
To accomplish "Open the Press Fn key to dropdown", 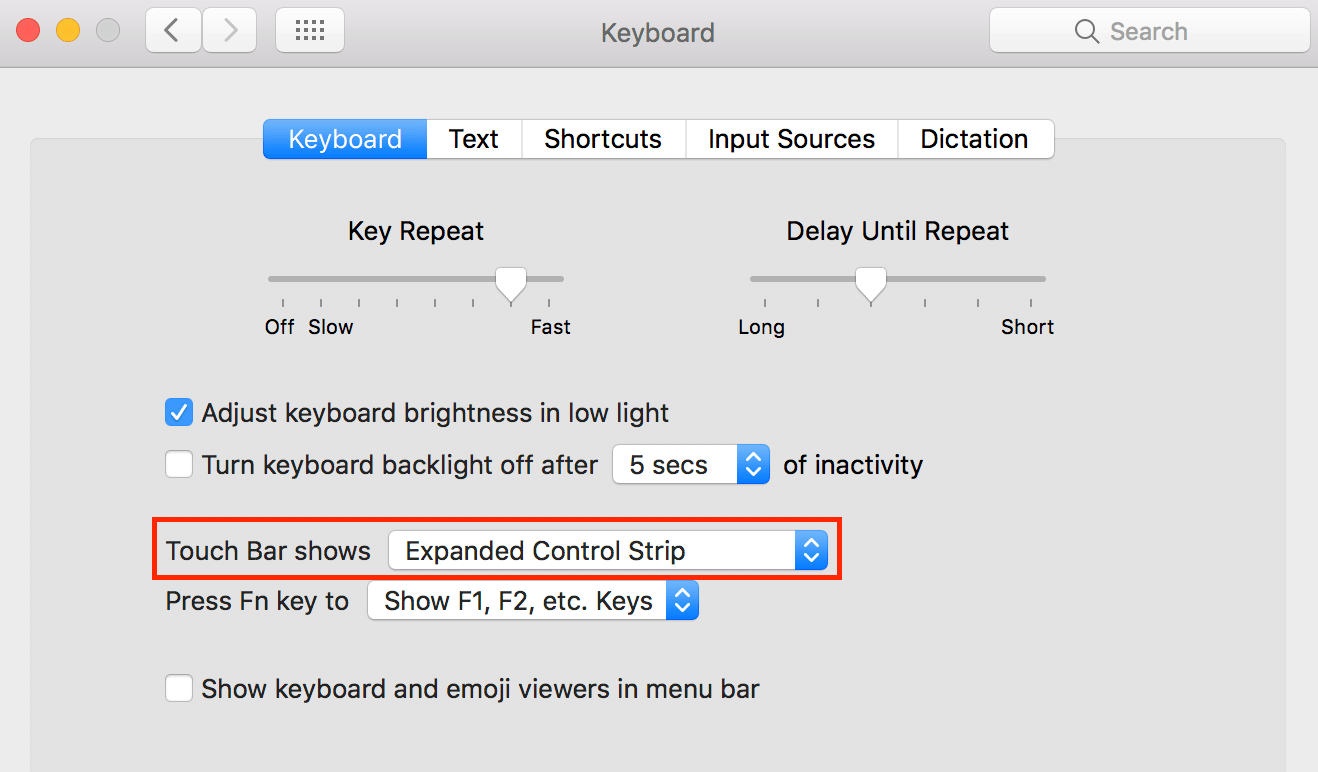I will [x=681, y=600].
